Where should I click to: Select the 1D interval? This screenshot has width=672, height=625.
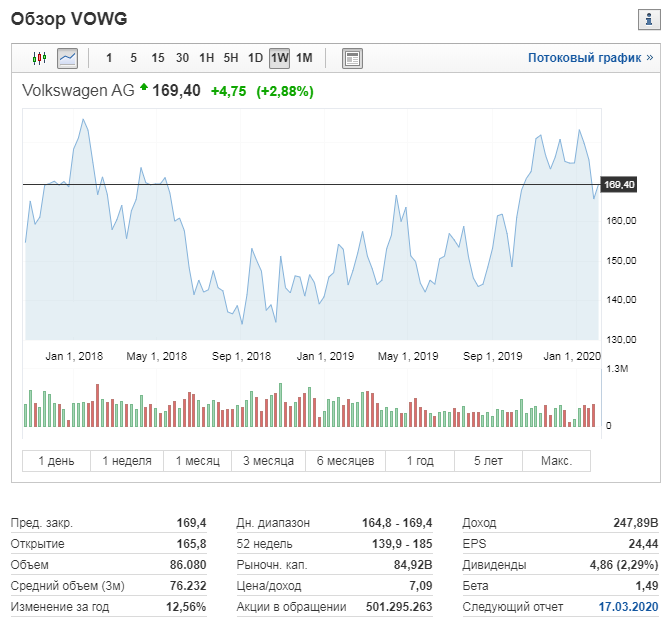(255, 58)
